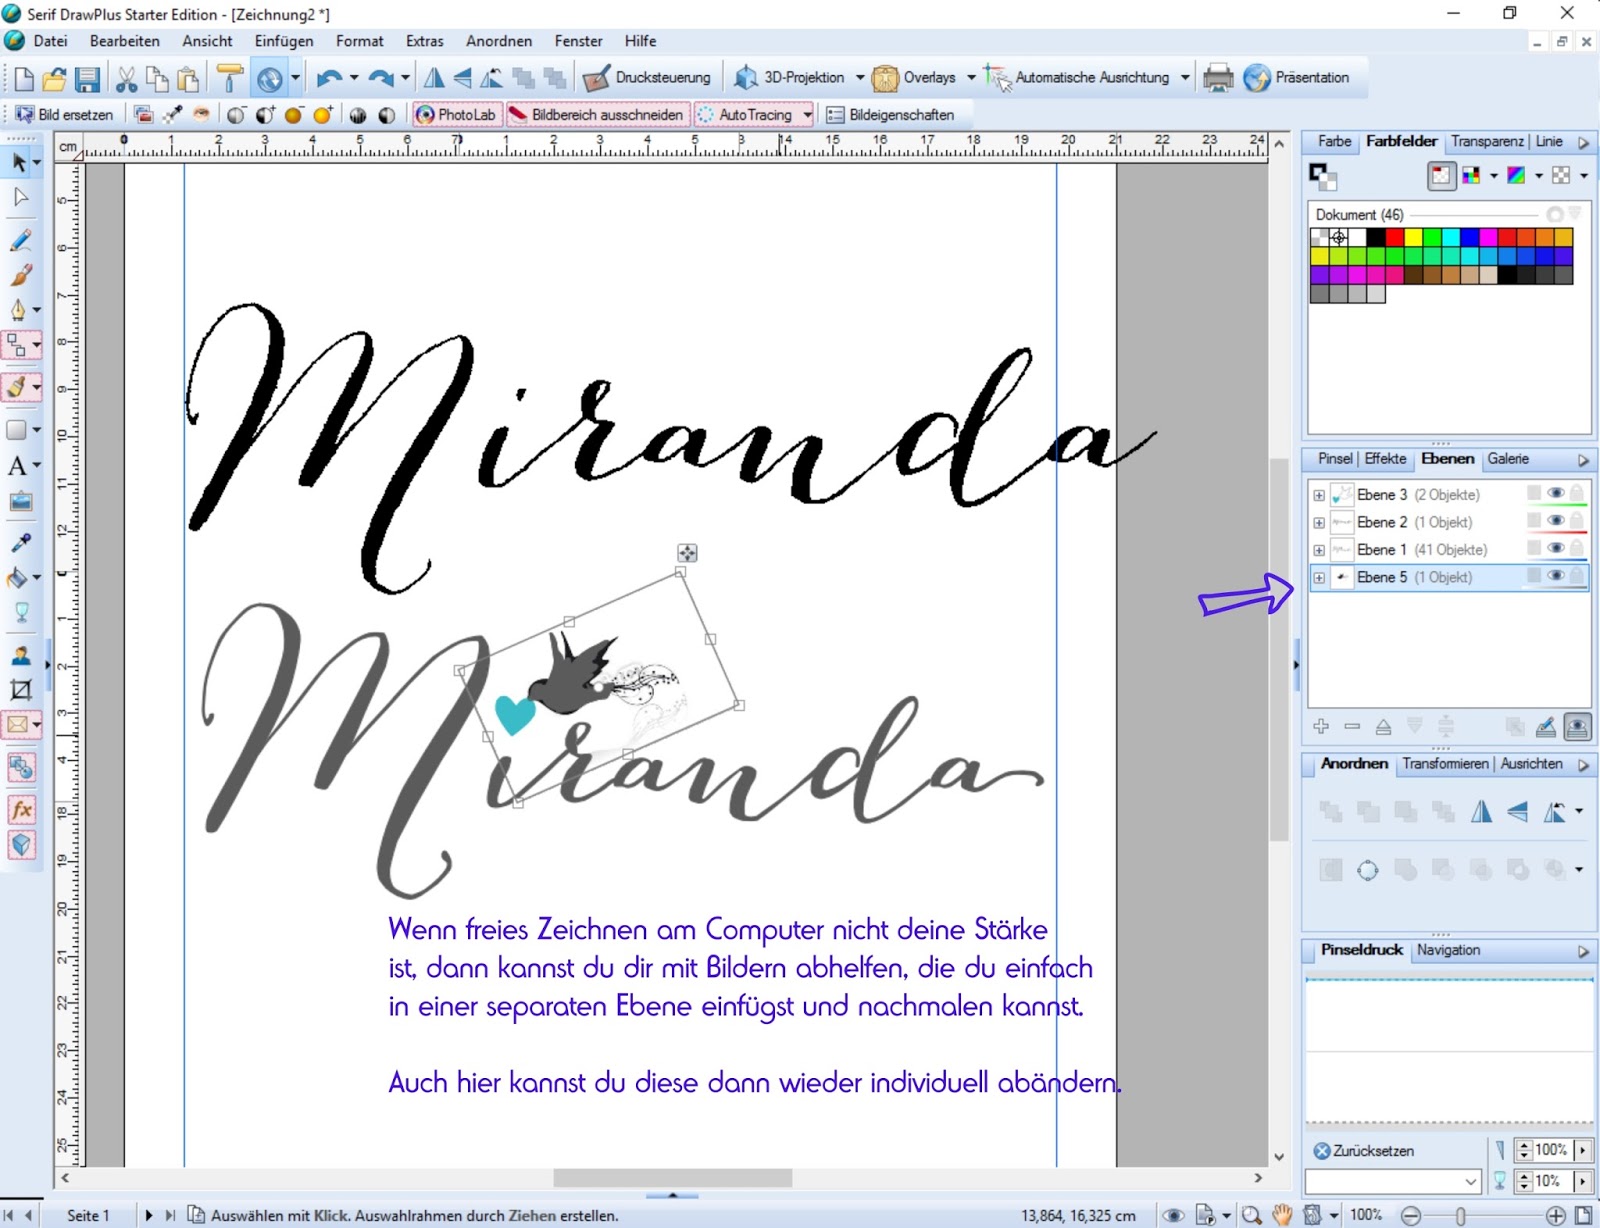This screenshot has height=1228, width=1600.
Task: Flip horizontal in Anordnen panel
Action: click(1481, 812)
